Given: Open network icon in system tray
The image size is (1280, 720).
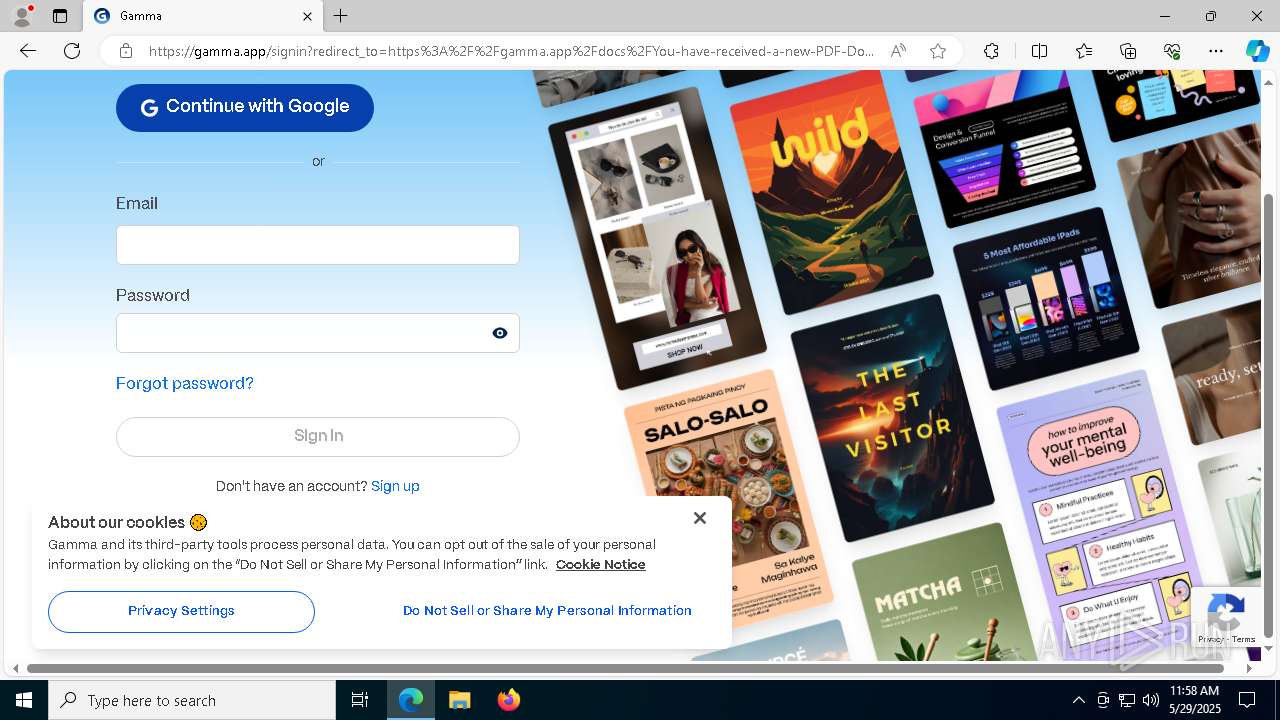Looking at the screenshot, I should [x=1127, y=700].
